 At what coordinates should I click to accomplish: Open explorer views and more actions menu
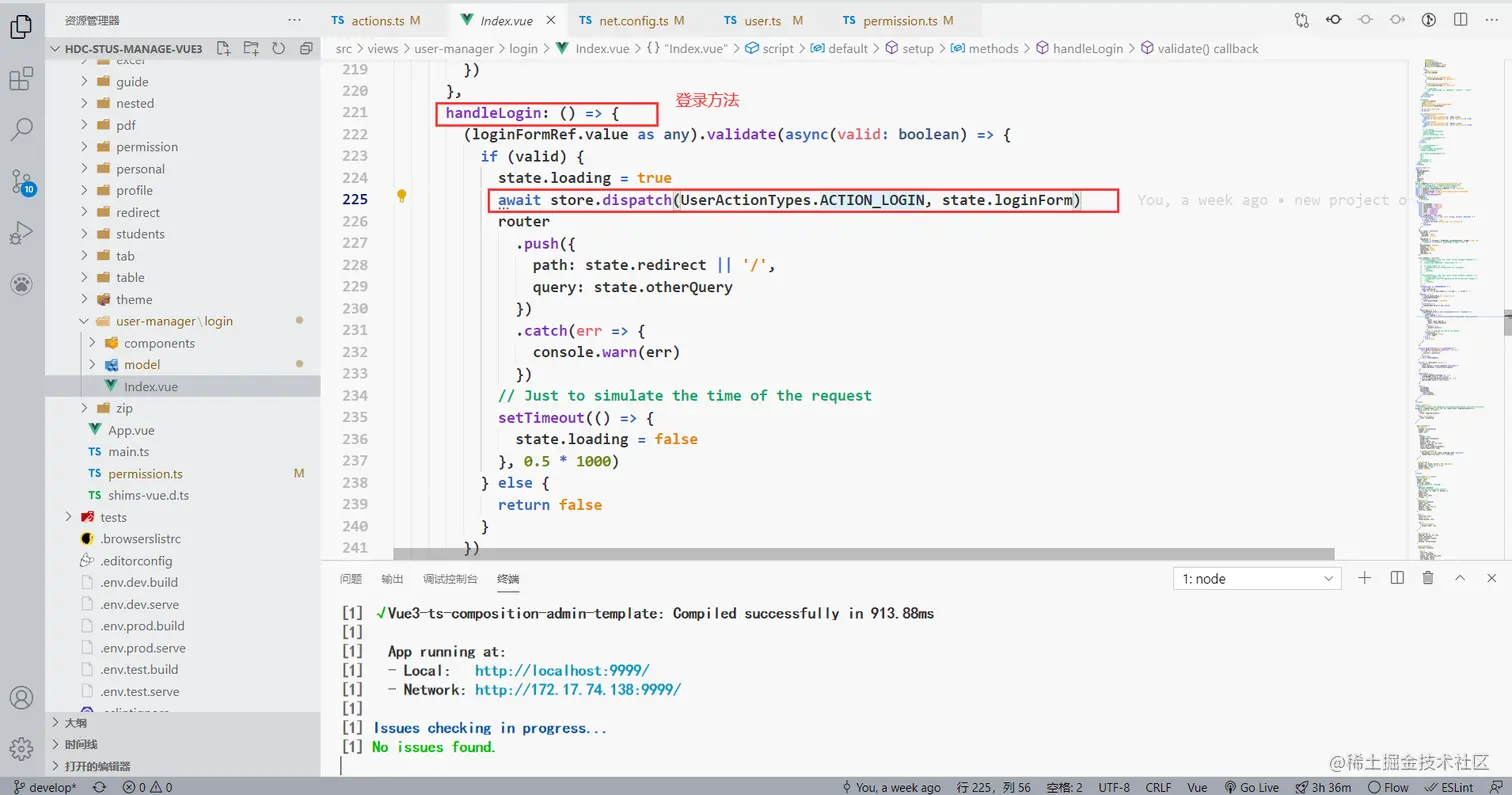[294, 20]
